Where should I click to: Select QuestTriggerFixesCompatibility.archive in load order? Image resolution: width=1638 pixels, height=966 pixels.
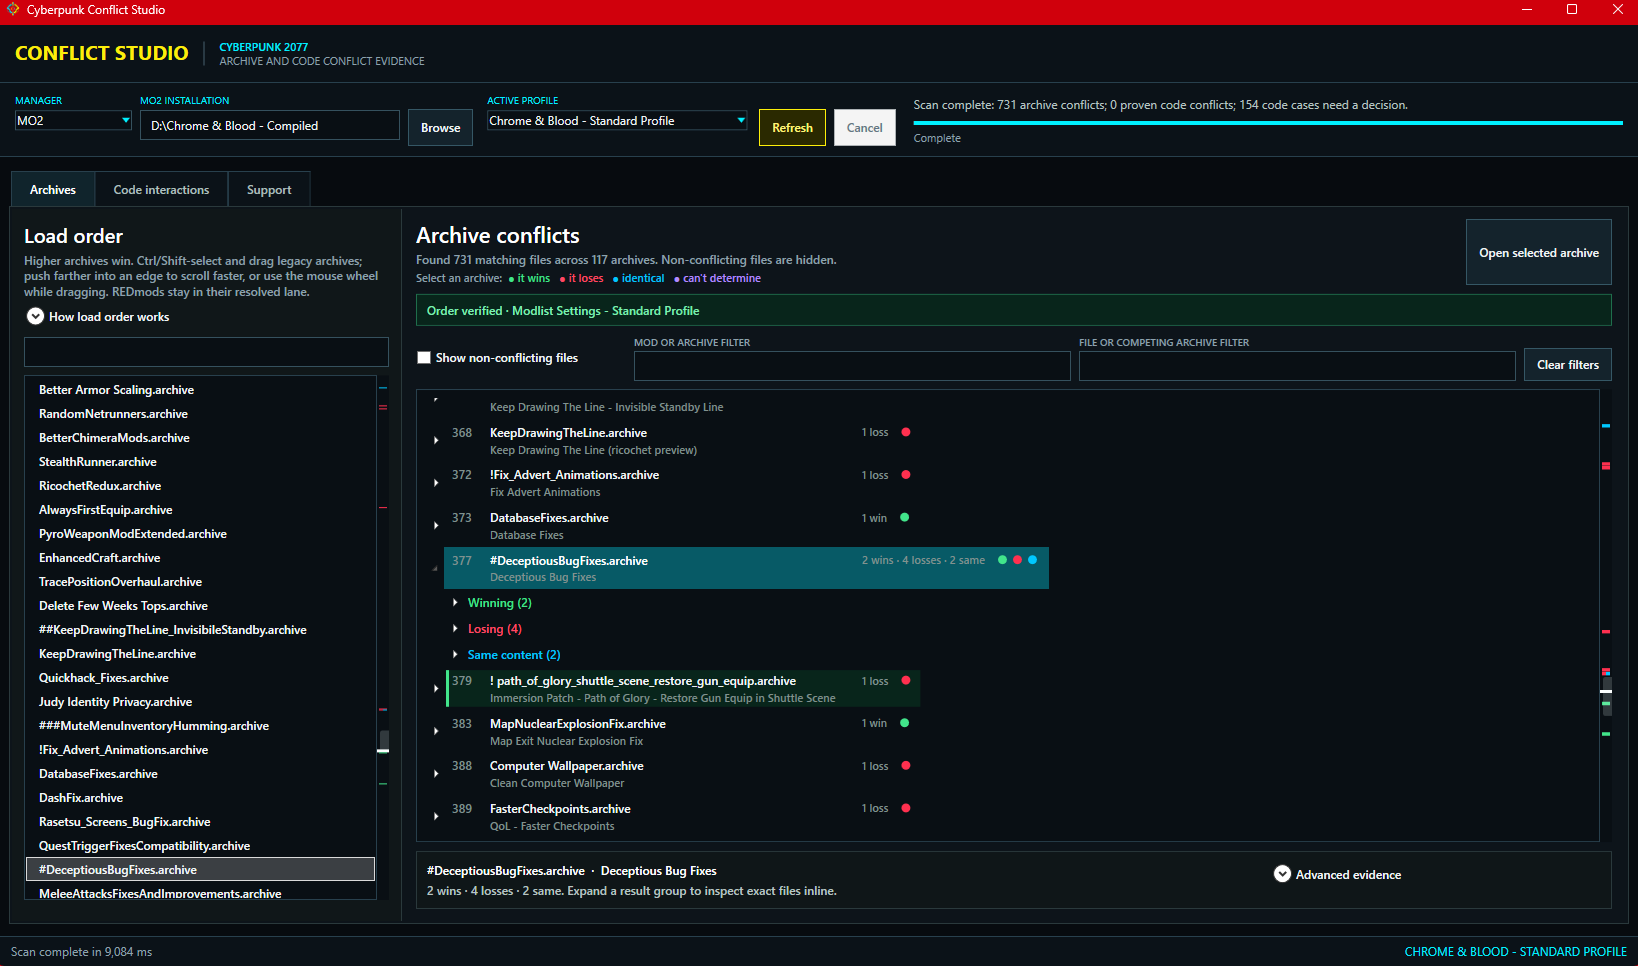[200, 846]
